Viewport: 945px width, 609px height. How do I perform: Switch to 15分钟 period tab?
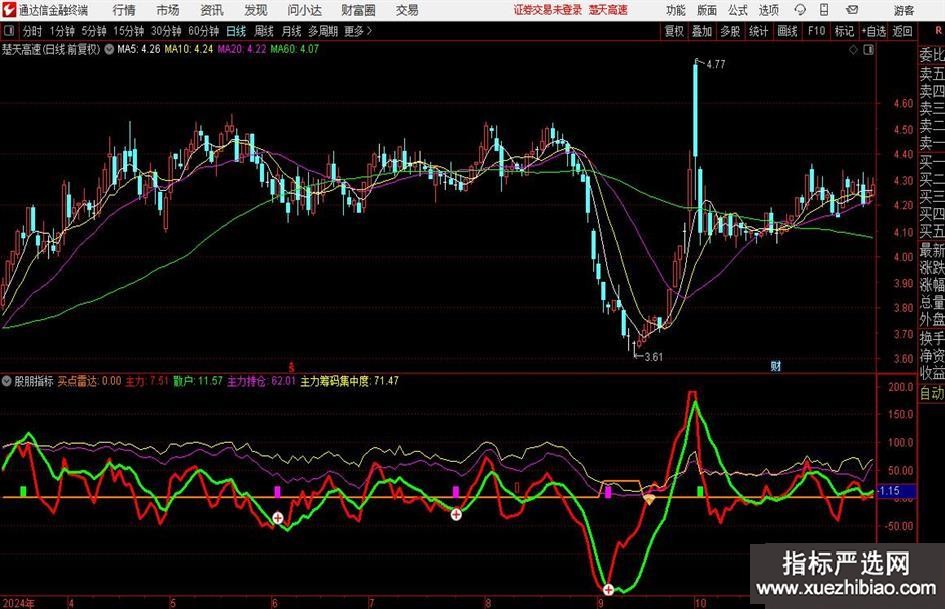pos(129,31)
